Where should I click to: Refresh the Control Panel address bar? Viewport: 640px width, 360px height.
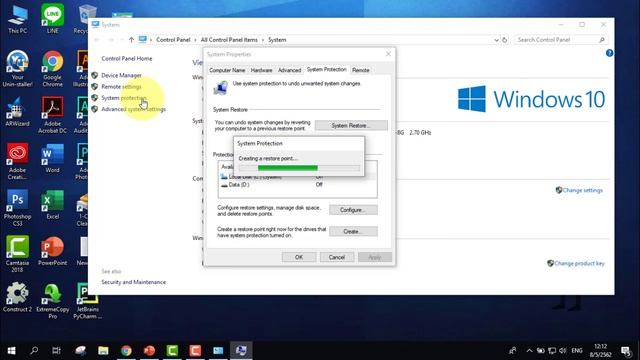coord(505,40)
